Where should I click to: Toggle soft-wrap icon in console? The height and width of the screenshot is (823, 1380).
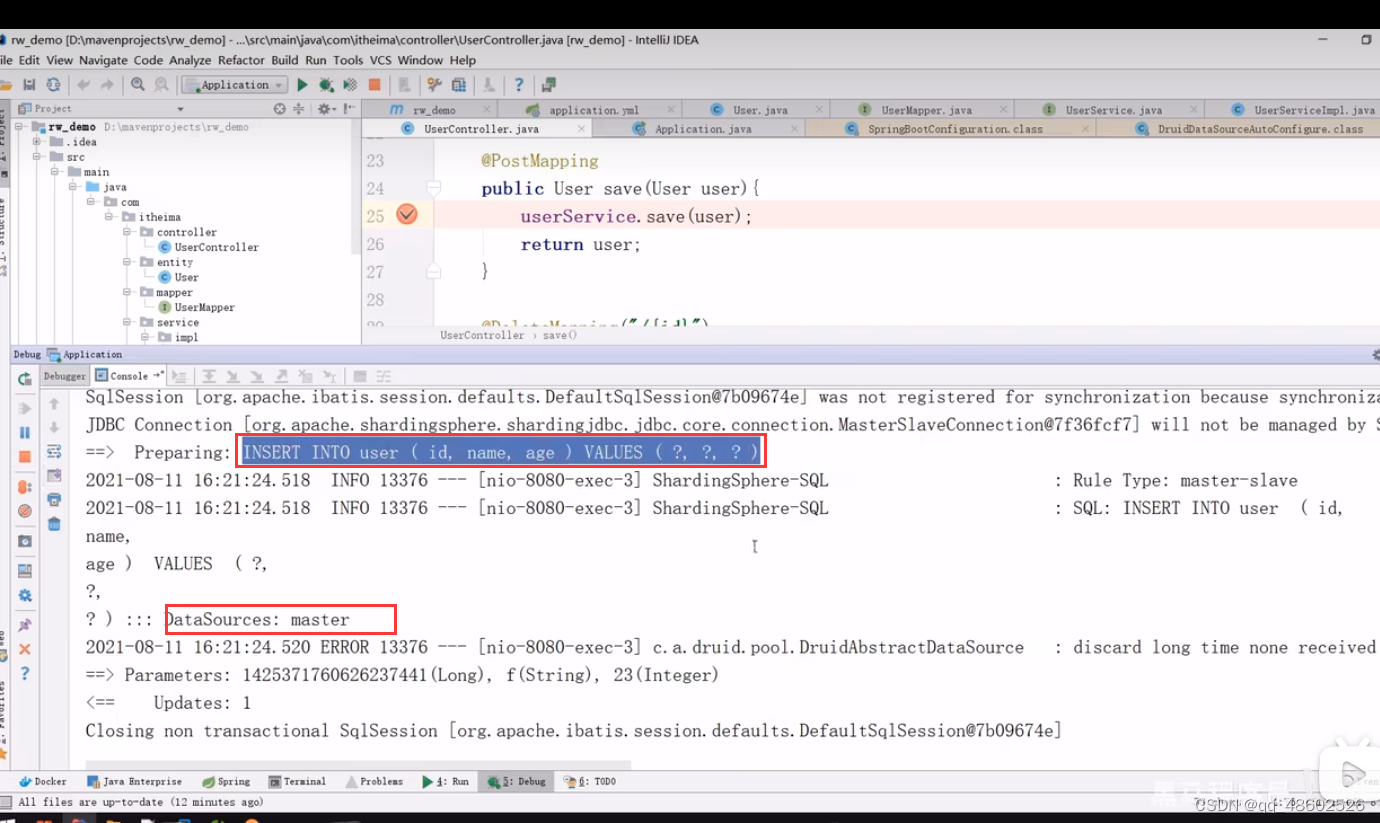coord(54,451)
